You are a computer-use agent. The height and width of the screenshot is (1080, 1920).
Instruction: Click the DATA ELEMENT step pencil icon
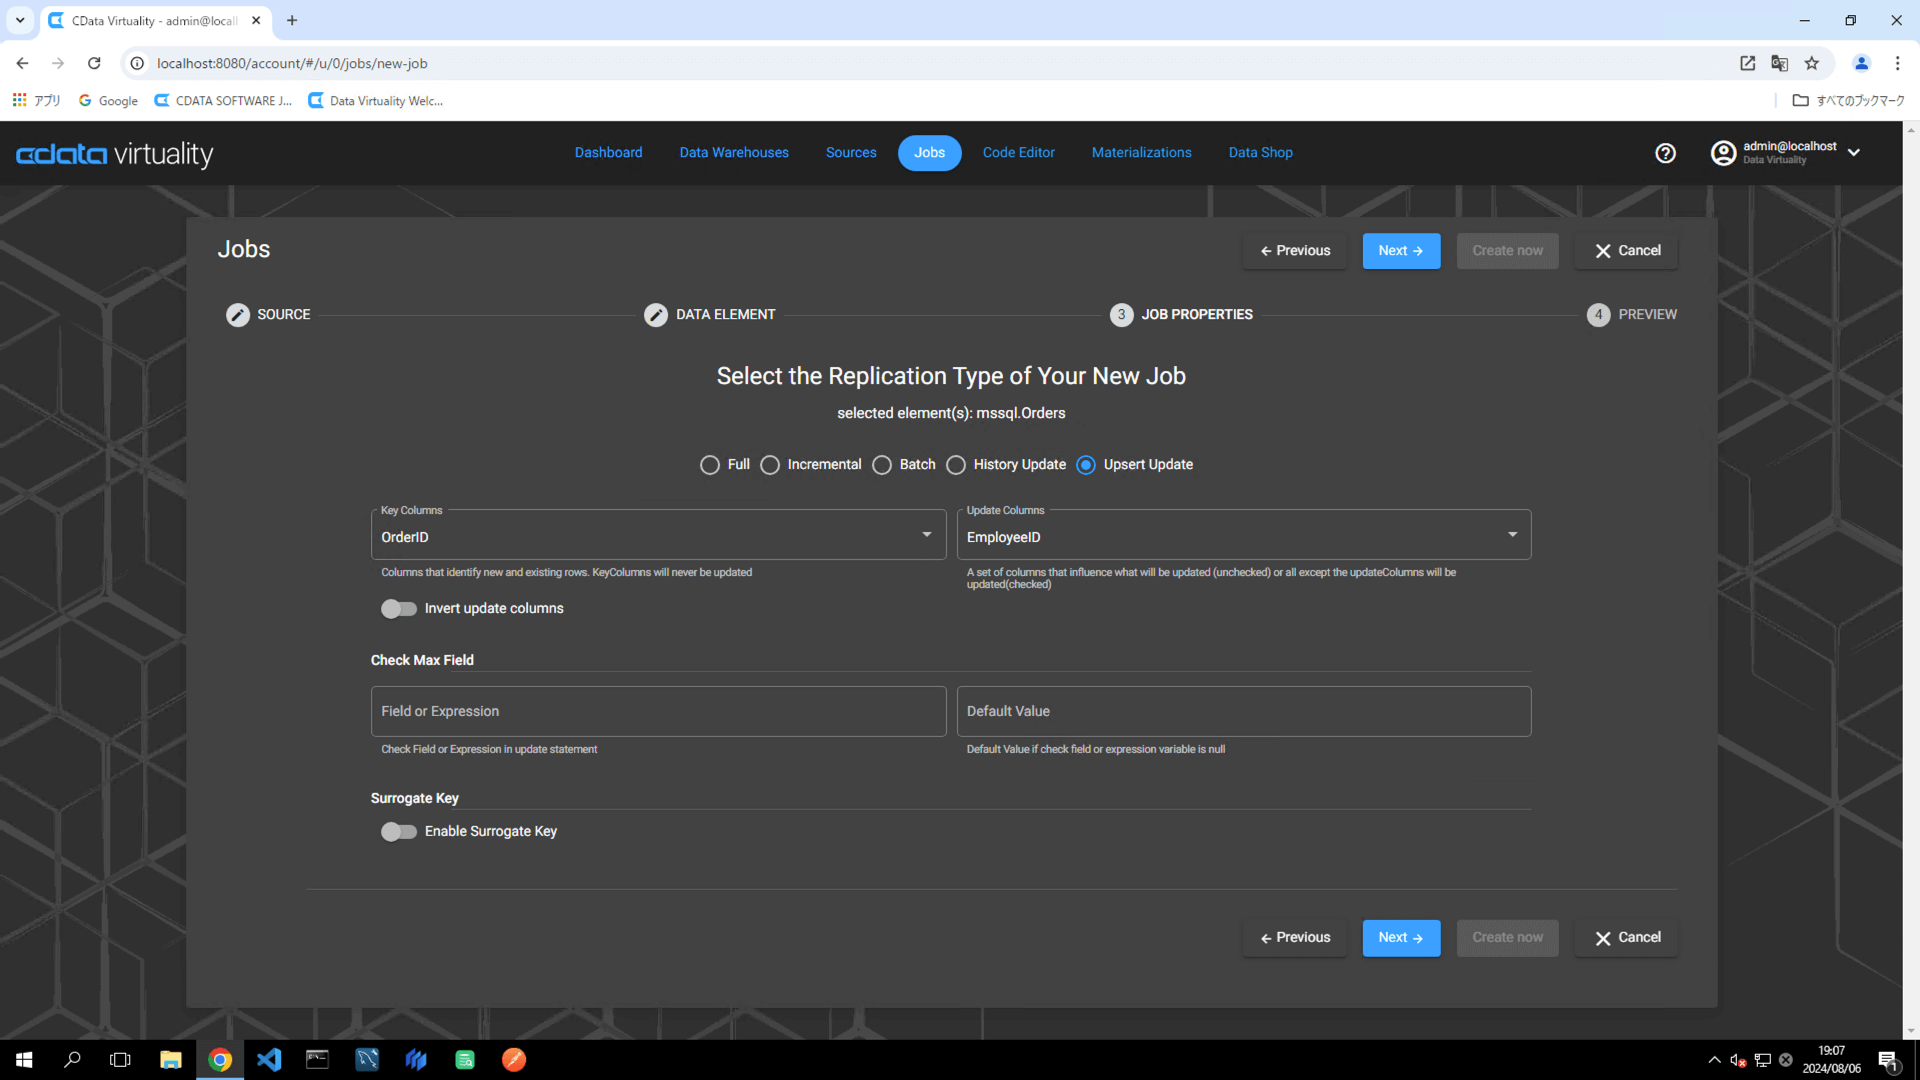pos(656,315)
